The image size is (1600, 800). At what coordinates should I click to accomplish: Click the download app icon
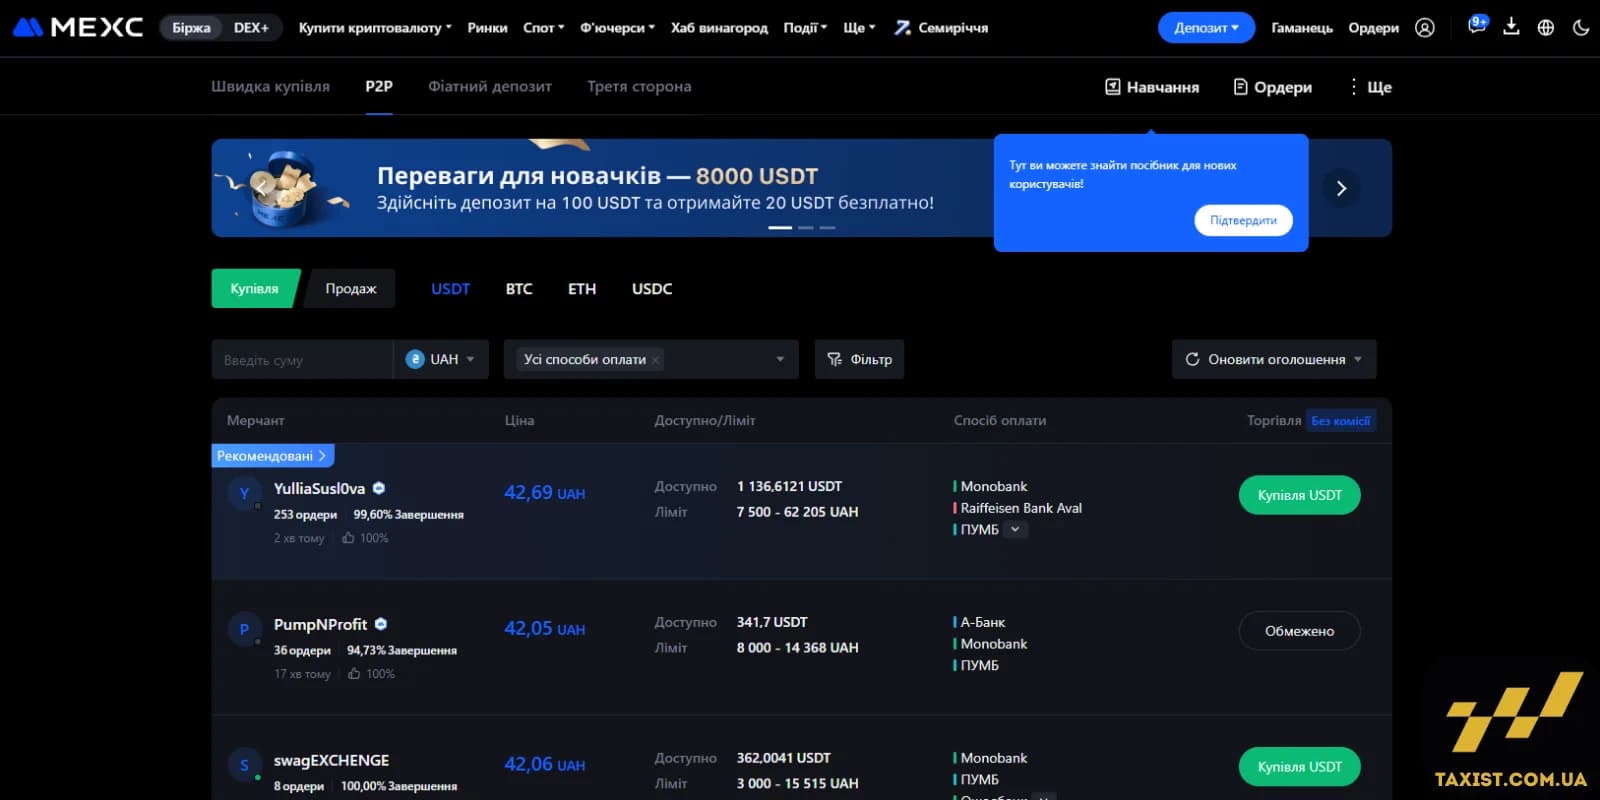1511,27
